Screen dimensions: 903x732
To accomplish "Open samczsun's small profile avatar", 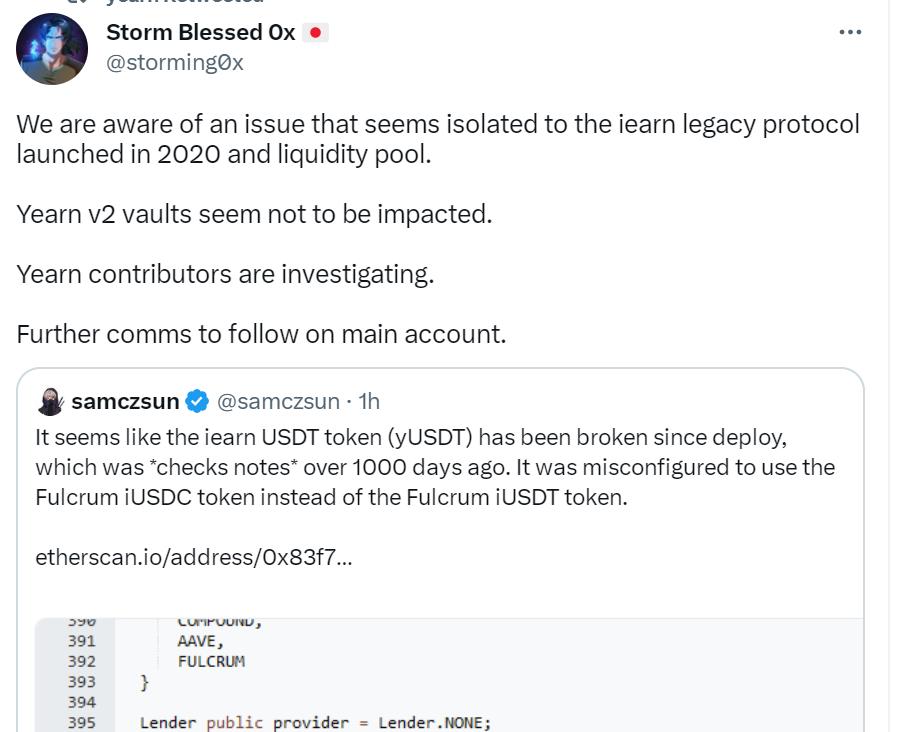I will (x=50, y=402).
